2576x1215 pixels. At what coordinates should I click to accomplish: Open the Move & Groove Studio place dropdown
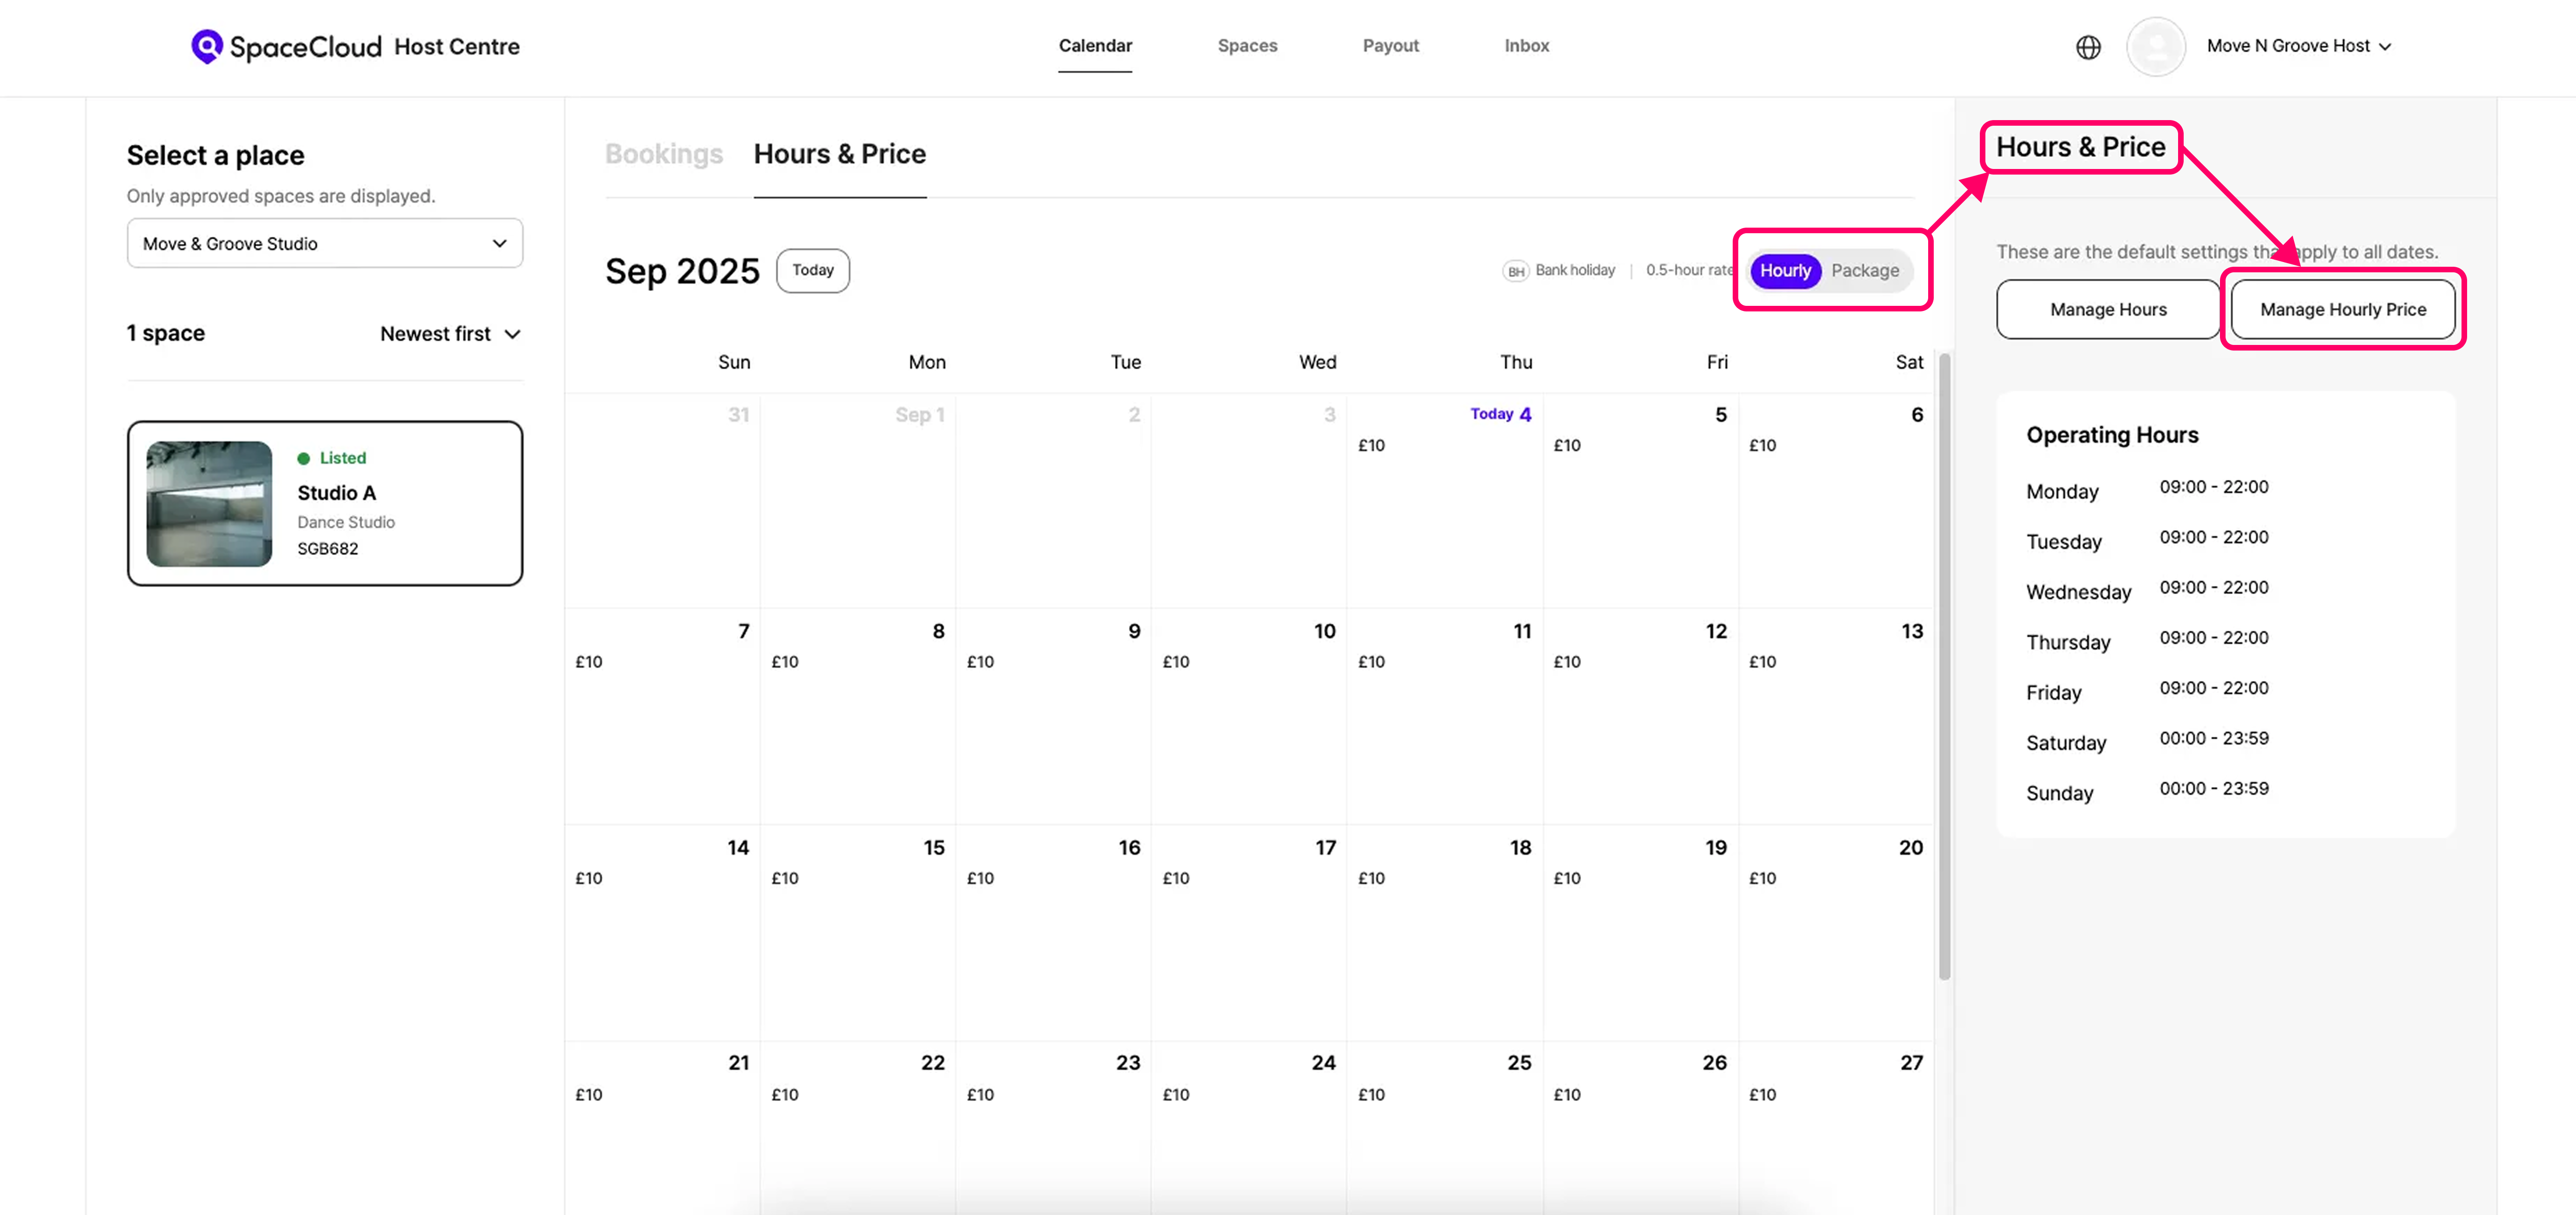point(324,244)
